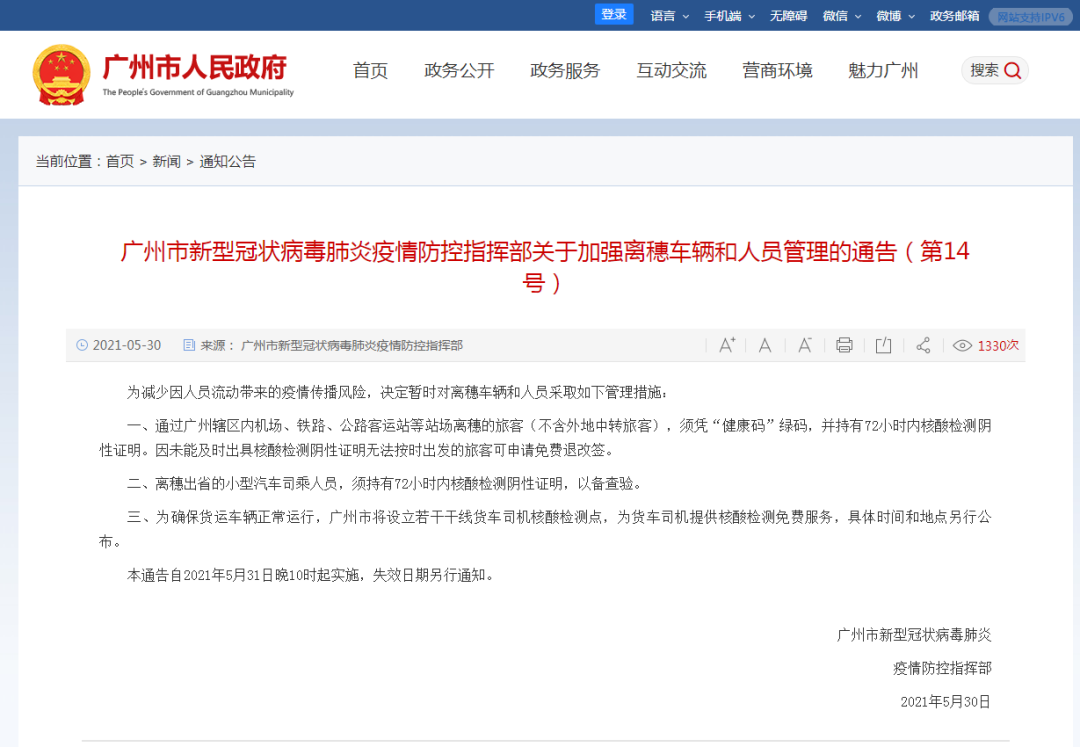Click the 网站支持IPV6 badge

point(1030,17)
